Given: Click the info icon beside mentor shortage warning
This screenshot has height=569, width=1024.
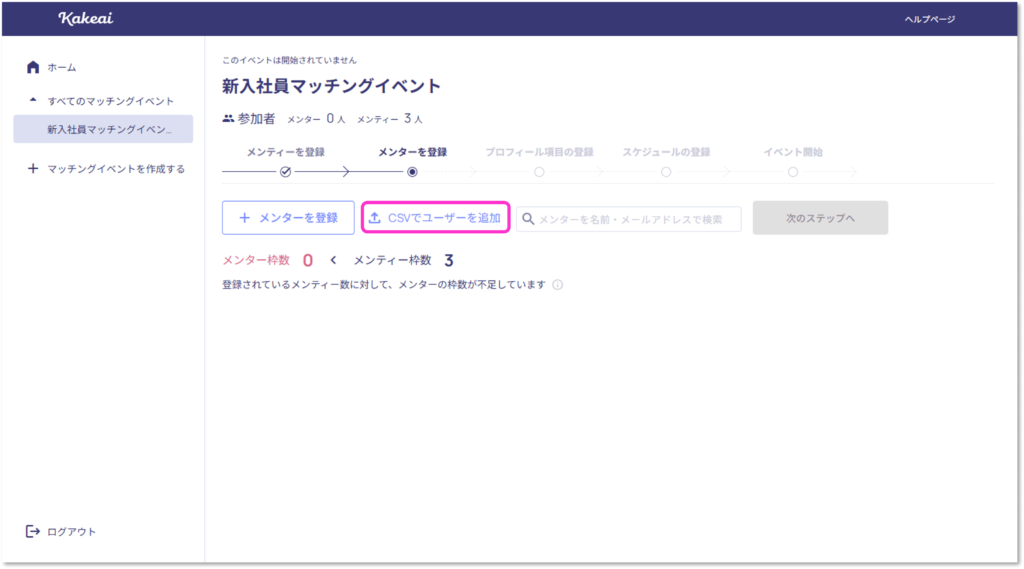Looking at the screenshot, I should click(x=557, y=285).
